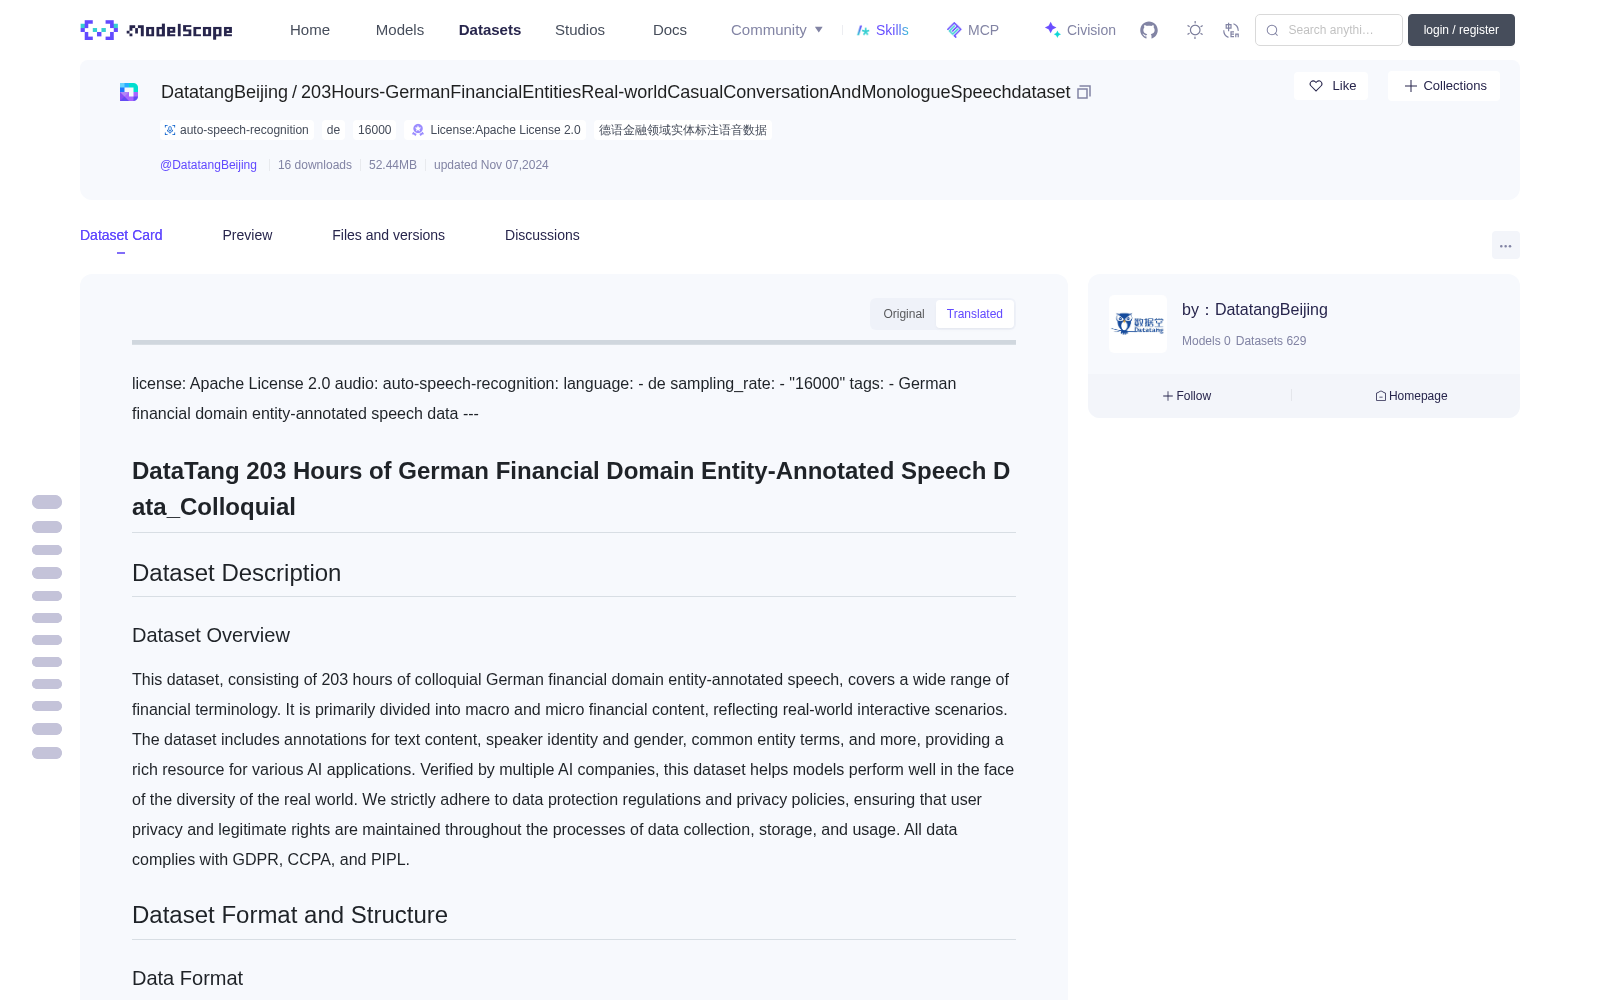Click the Follow plus icon
1600x1000 pixels.
click(x=1168, y=396)
